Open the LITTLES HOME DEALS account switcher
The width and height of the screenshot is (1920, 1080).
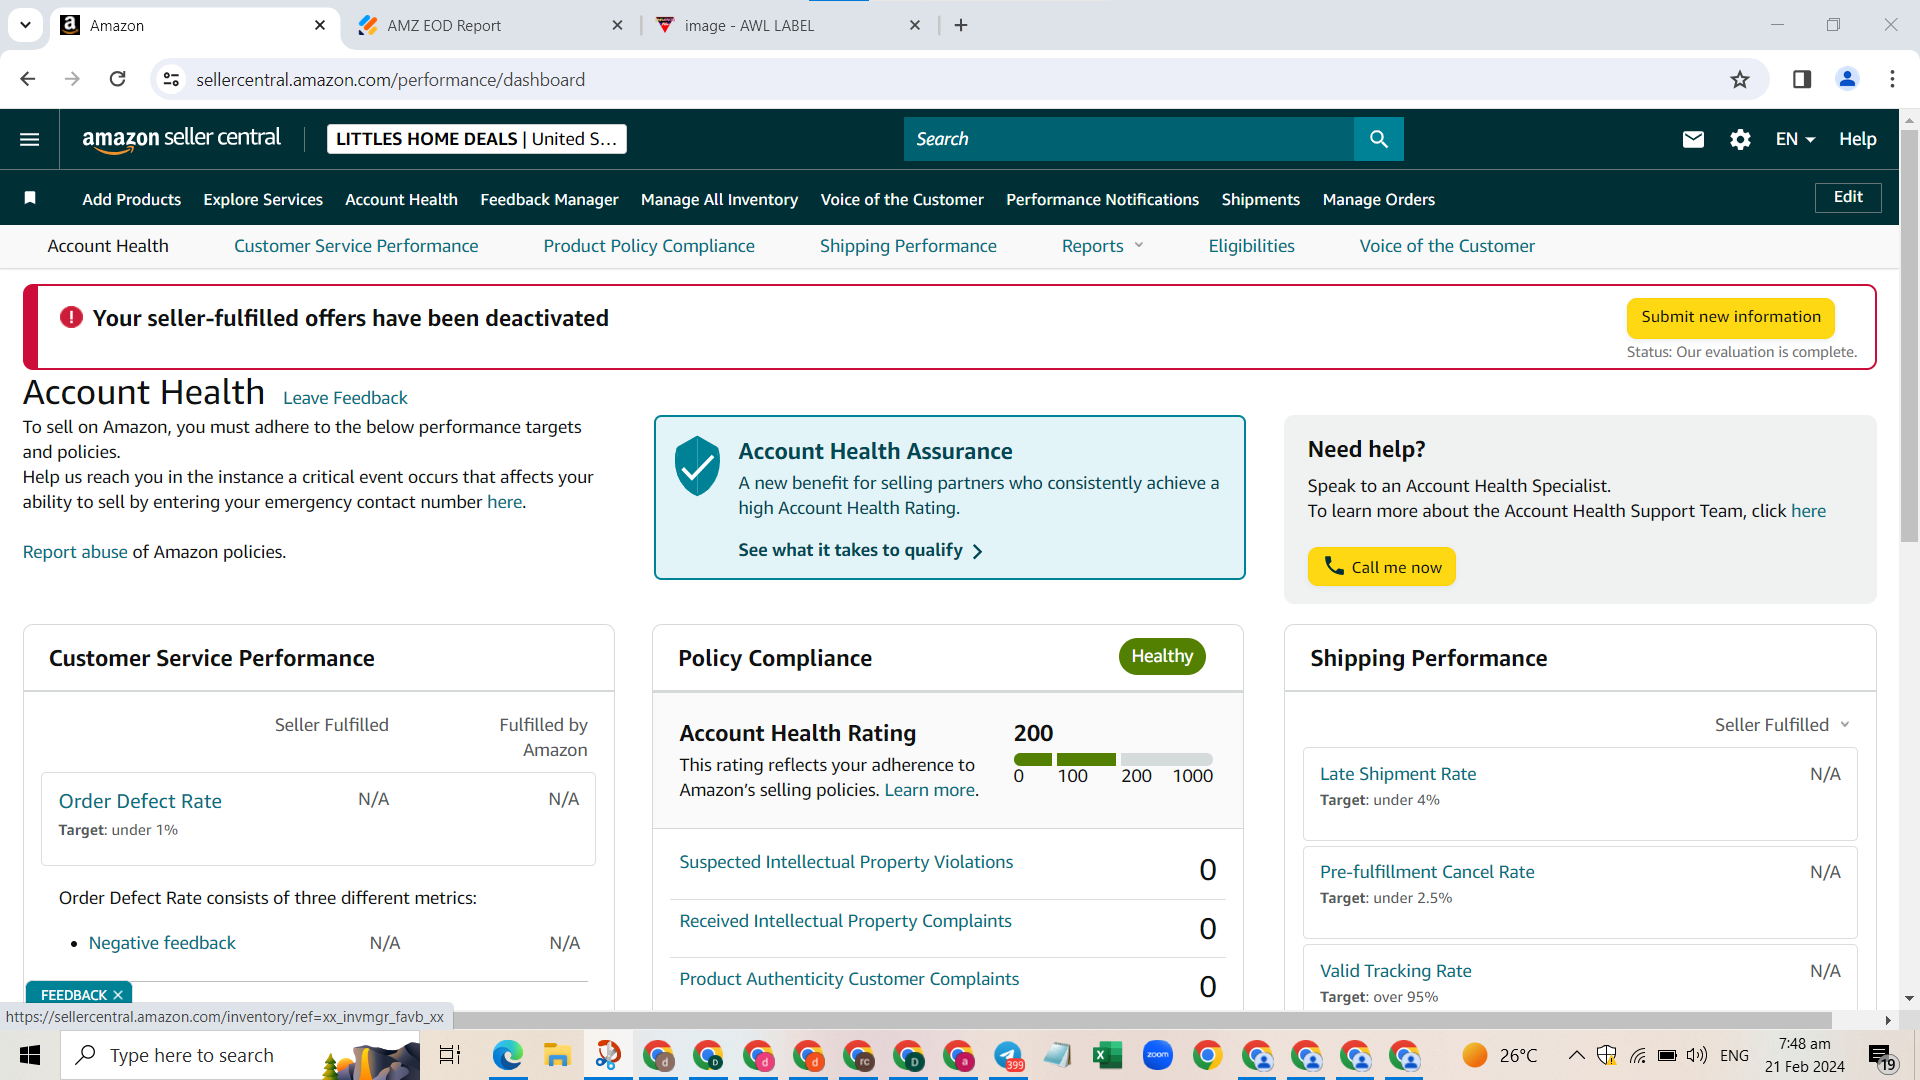[x=477, y=139]
